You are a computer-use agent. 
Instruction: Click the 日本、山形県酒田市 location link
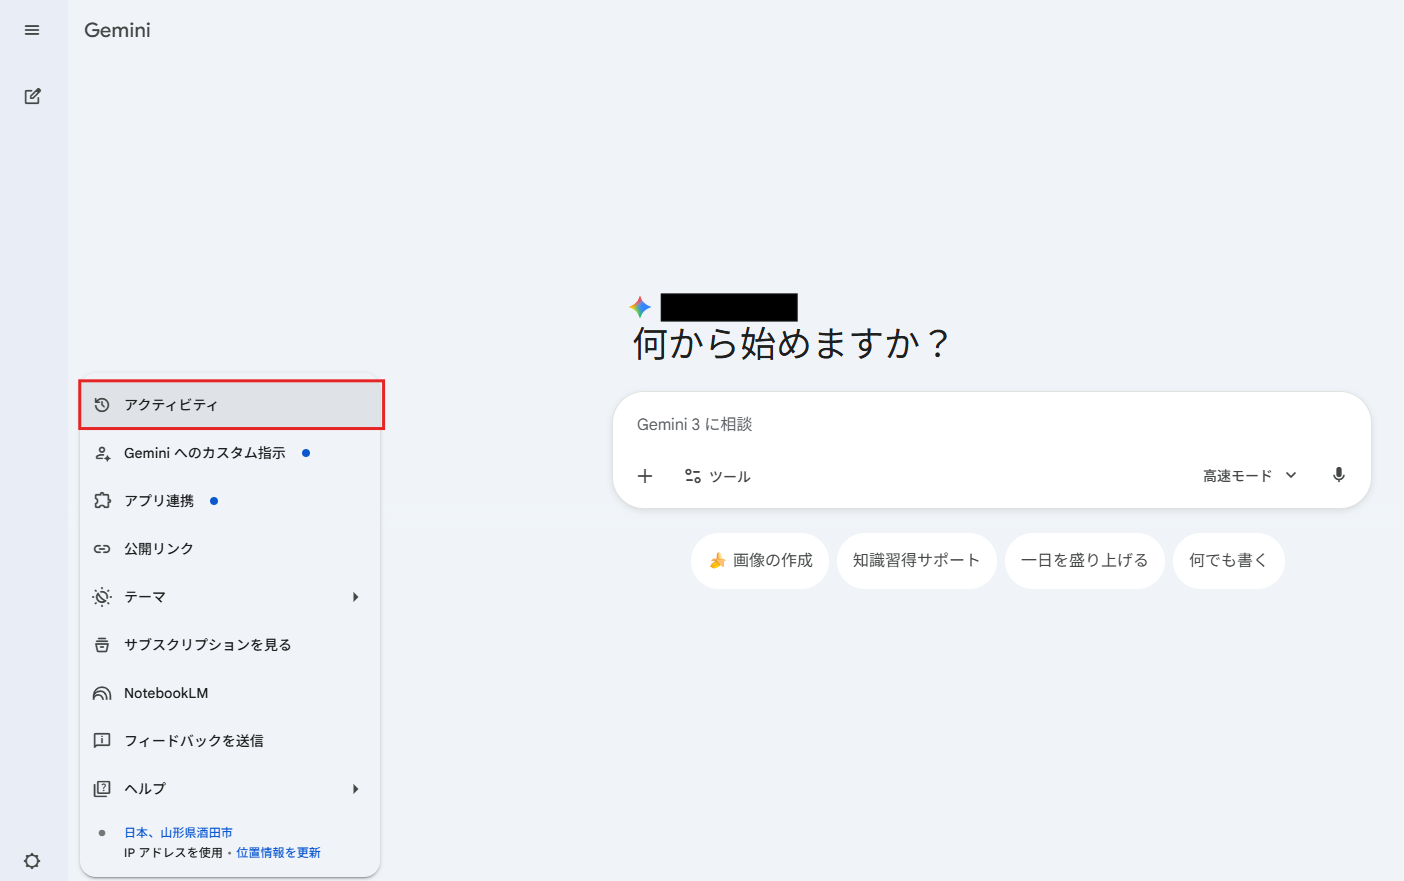point(178,833)
